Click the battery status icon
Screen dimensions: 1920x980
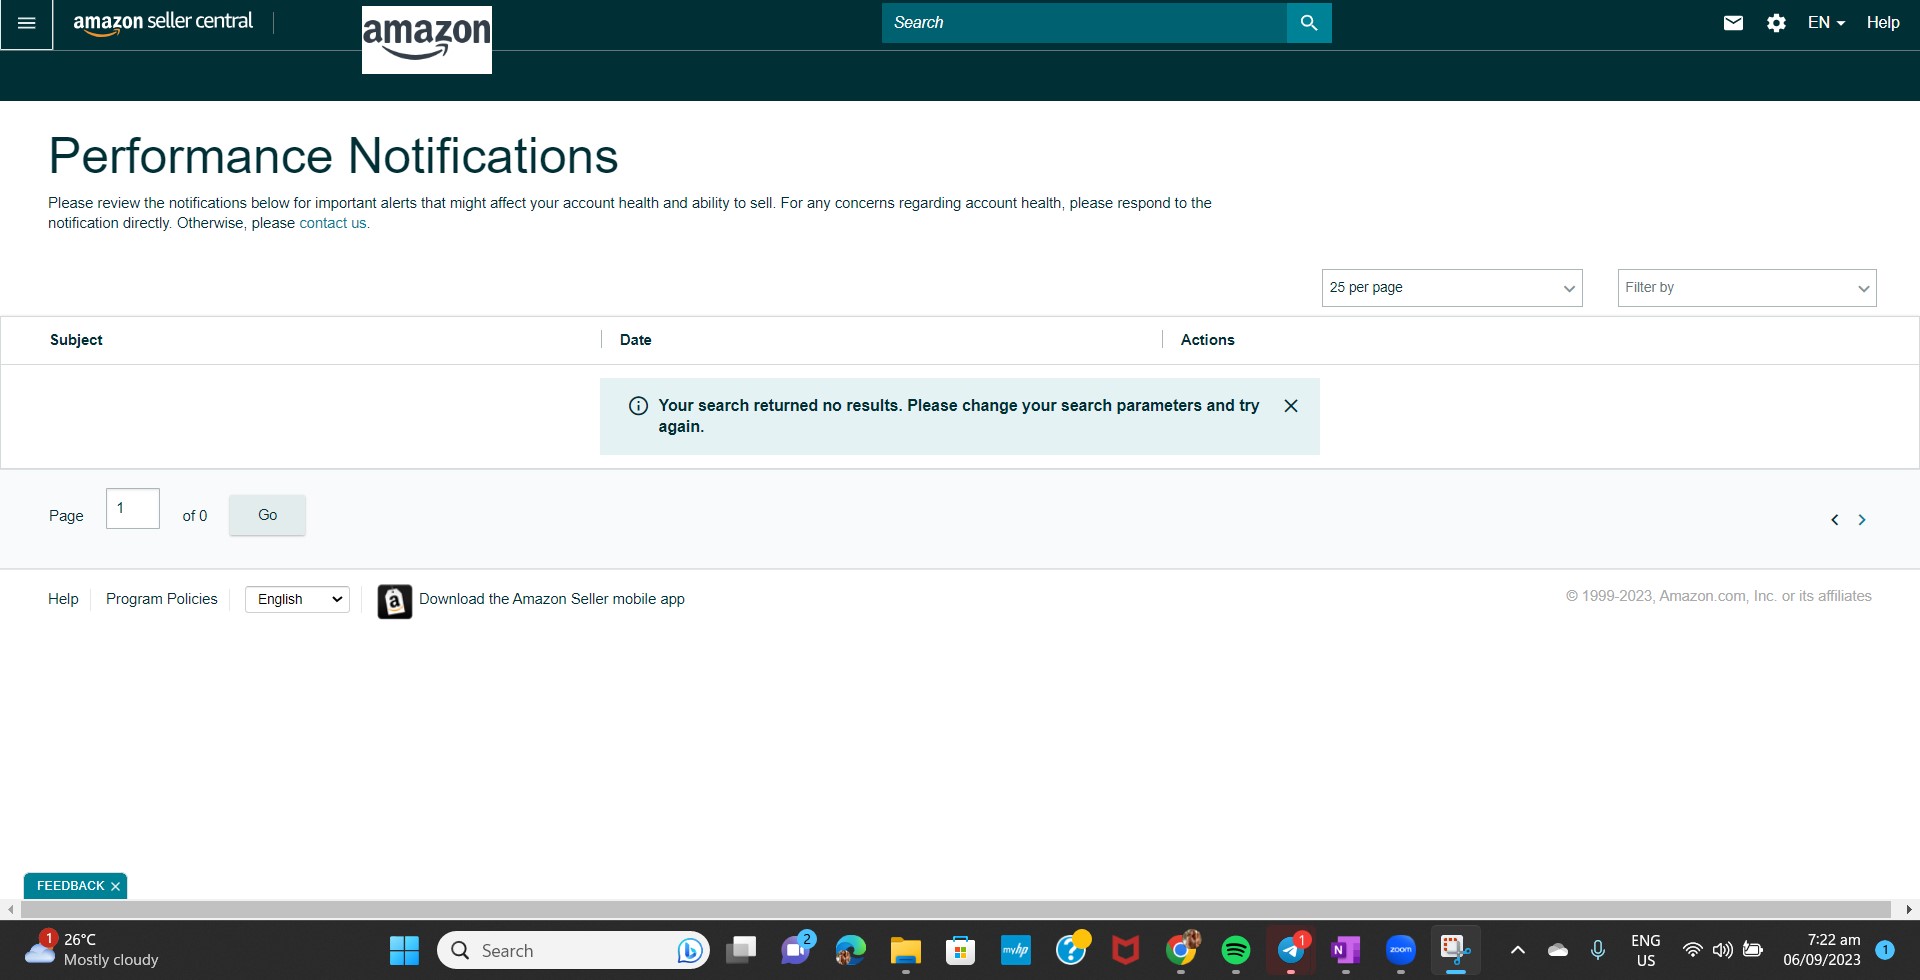click(1753, 950)
